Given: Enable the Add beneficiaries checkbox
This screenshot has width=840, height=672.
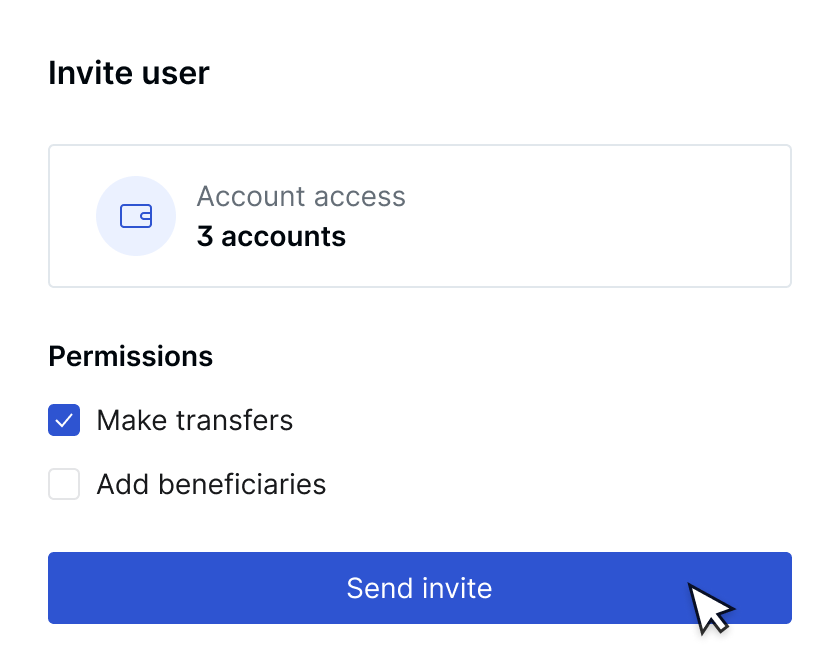Looking at the screenshot, I should tap(64, 484).
